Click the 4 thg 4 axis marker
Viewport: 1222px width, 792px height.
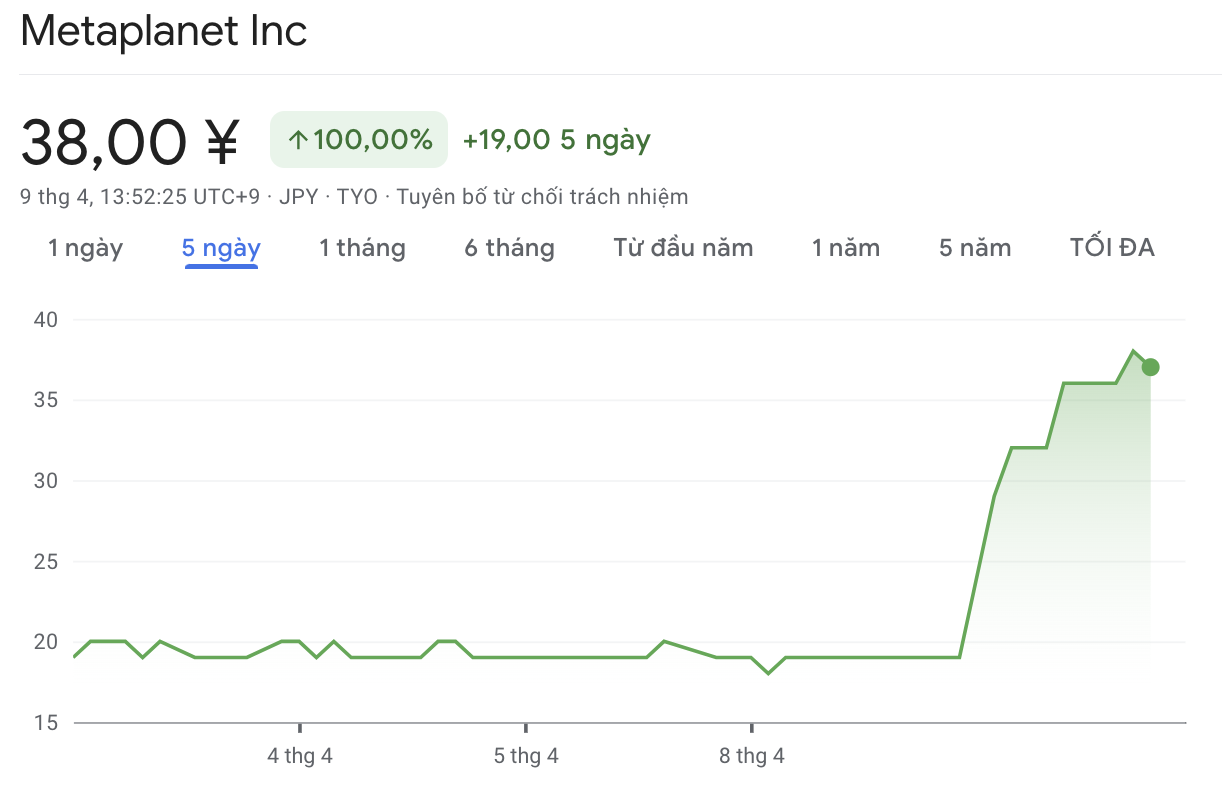300,756
